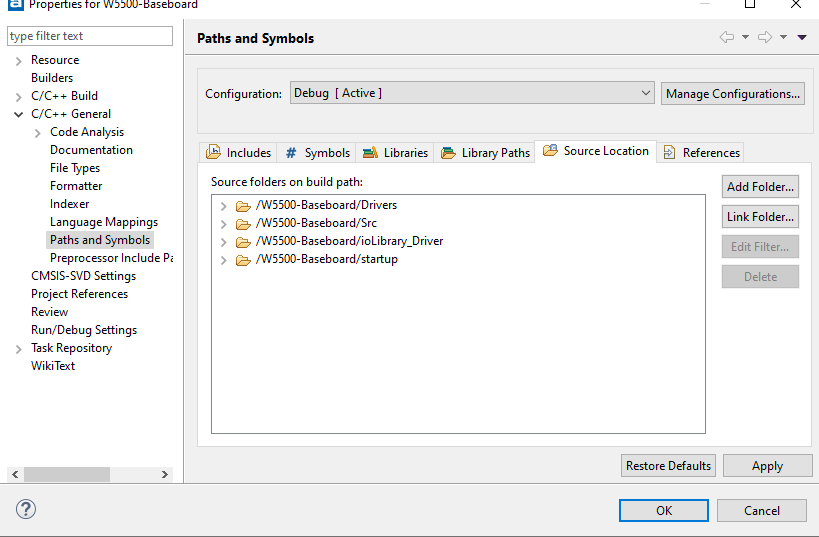Screen dimensions: 819x537
Task: Click the Manage Configurations button
Action: (x=732, y=94)
